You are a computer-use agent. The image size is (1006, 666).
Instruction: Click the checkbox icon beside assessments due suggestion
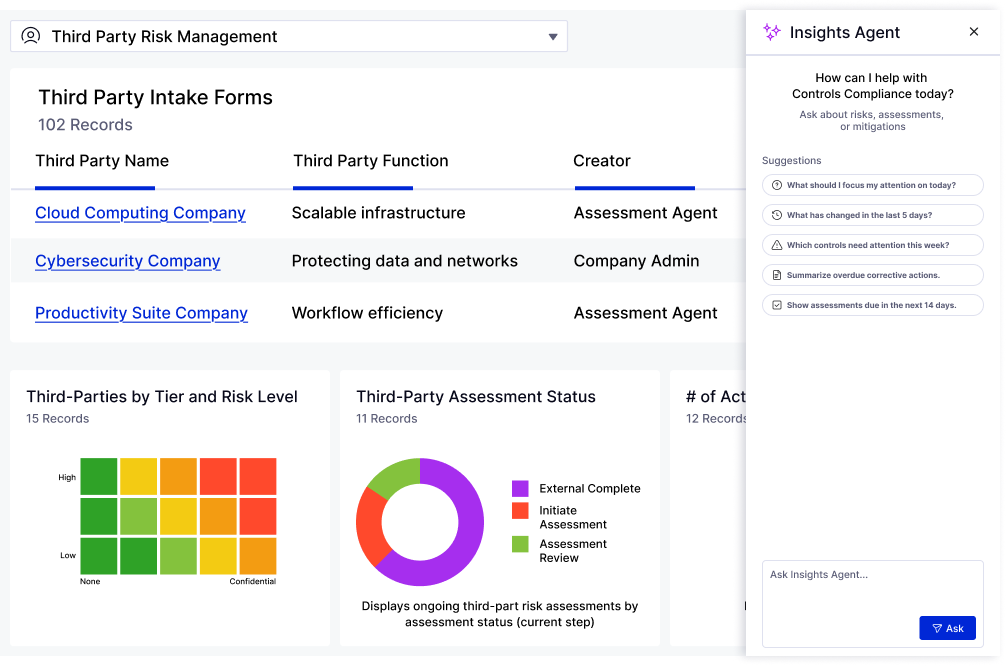click(x=776, y=305)
